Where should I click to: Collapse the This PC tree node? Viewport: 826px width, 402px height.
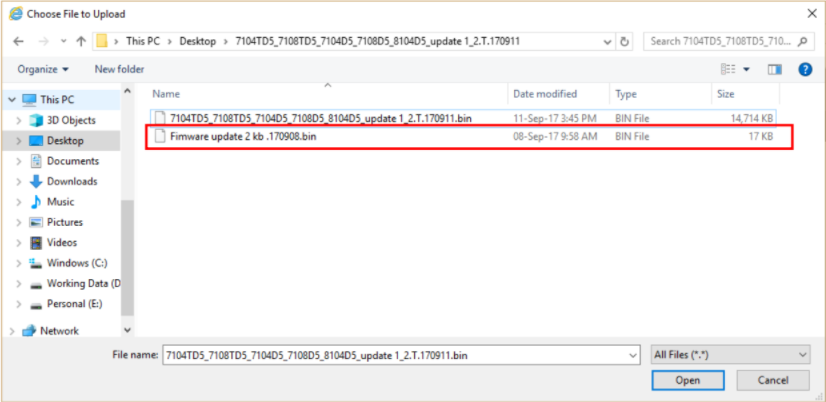click(x=11, y=100)
